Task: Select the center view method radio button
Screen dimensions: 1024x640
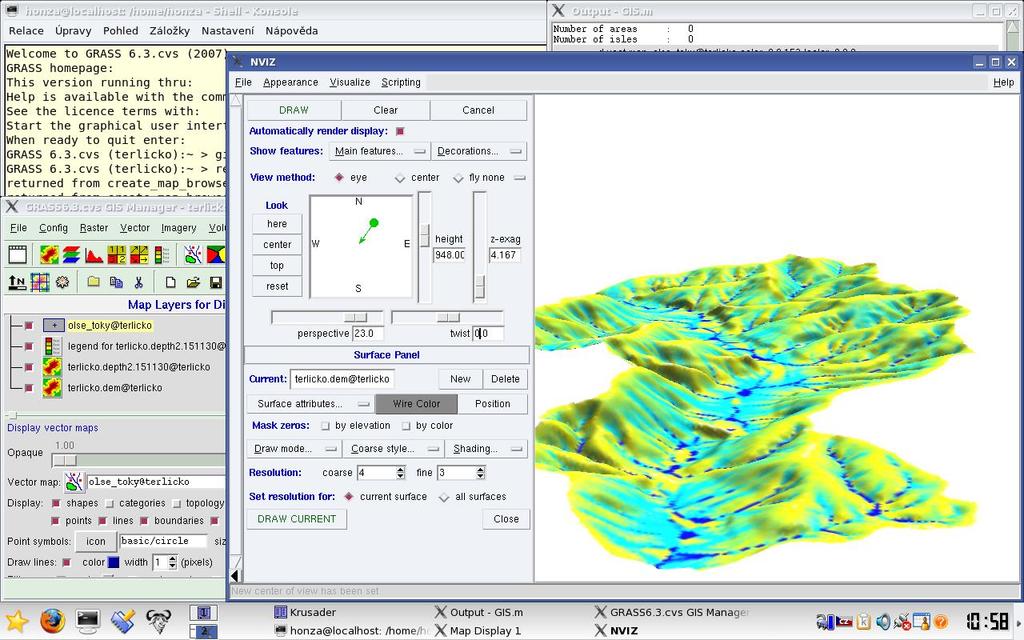Action: tap(400, 178)
